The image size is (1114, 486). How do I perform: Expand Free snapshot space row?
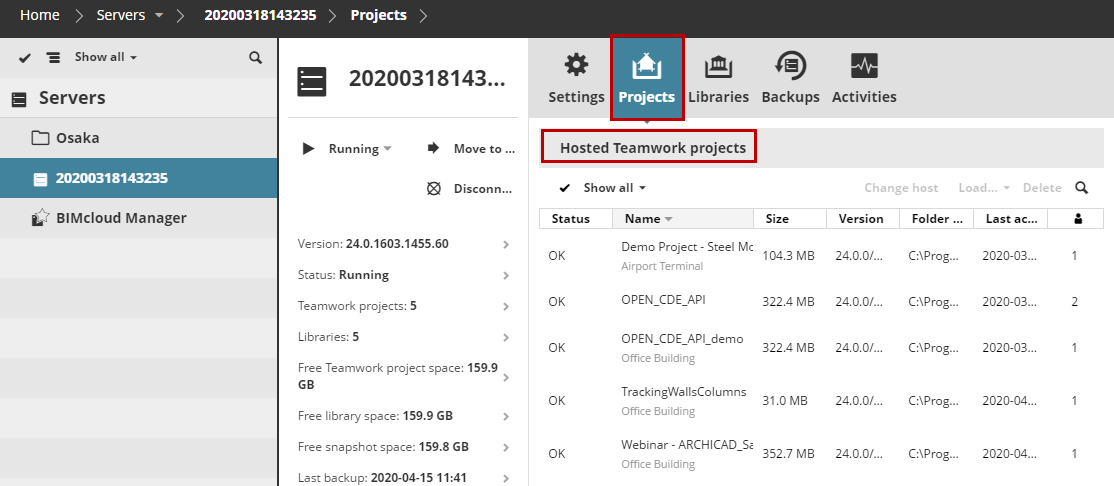(x=404, y=447)
